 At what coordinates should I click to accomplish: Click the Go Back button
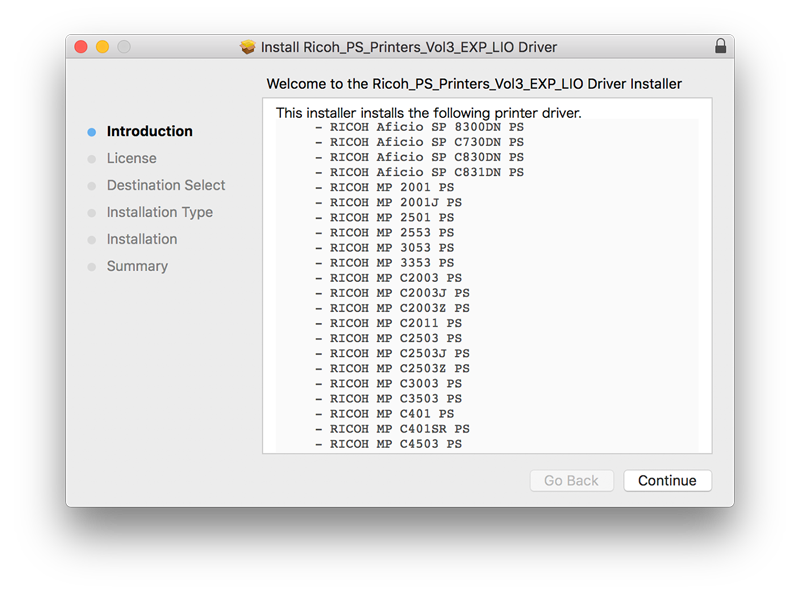point(571,481)
